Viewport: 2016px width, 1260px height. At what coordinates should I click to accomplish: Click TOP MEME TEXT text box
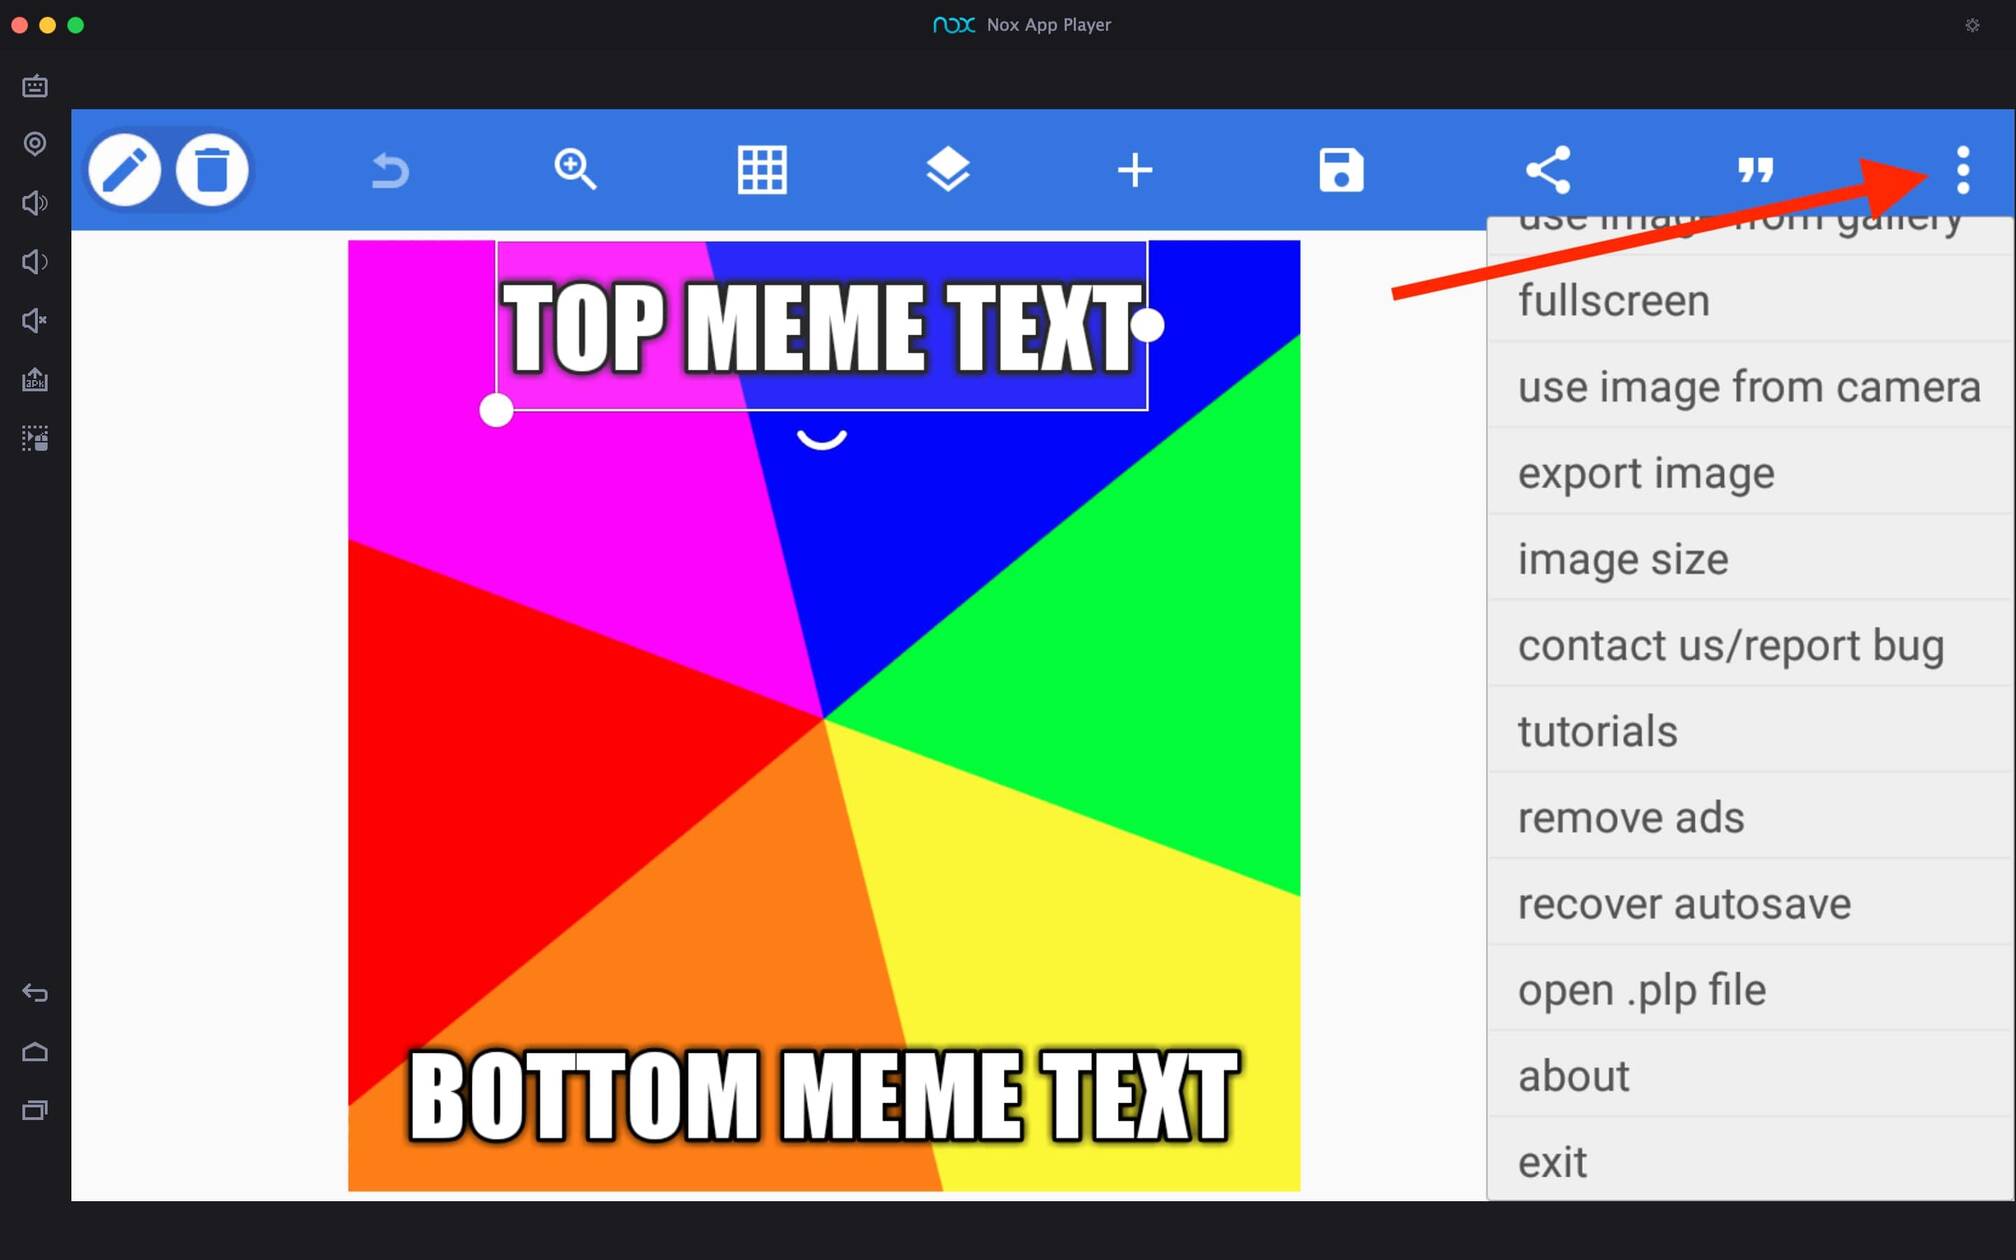point(823,327)
